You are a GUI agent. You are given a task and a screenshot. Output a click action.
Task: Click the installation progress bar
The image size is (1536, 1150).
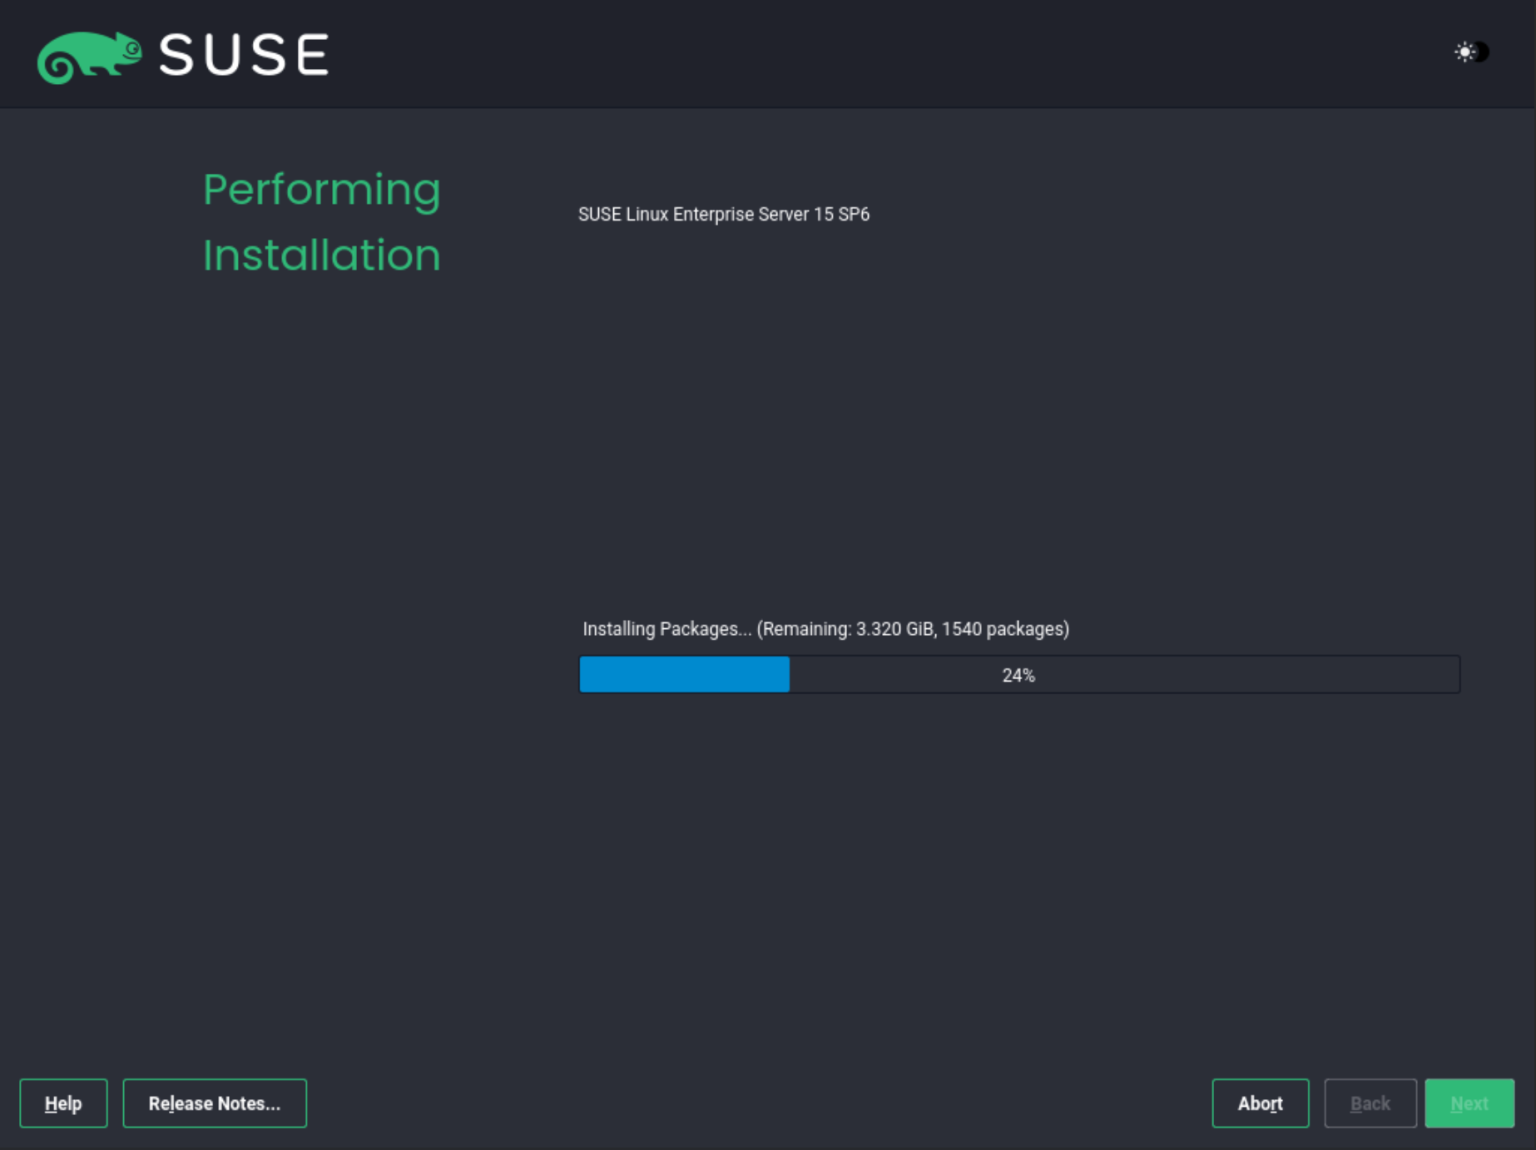(x=1020, y=674)
